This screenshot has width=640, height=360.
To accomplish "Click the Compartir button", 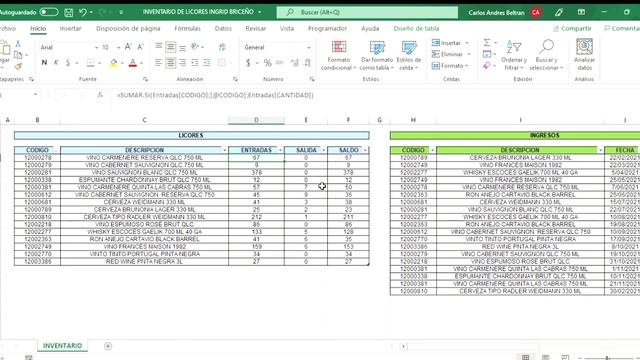I will (572, 28).
